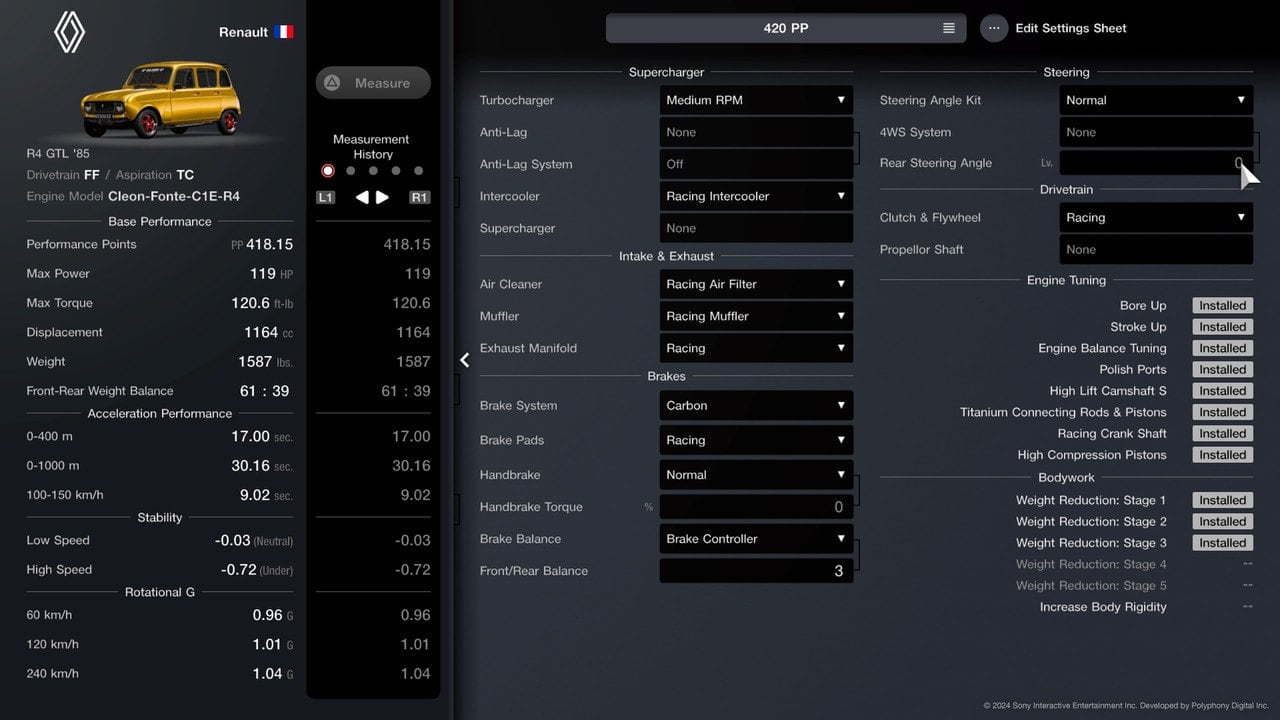Open Handbrake Normal dropdown

point(756,475)
